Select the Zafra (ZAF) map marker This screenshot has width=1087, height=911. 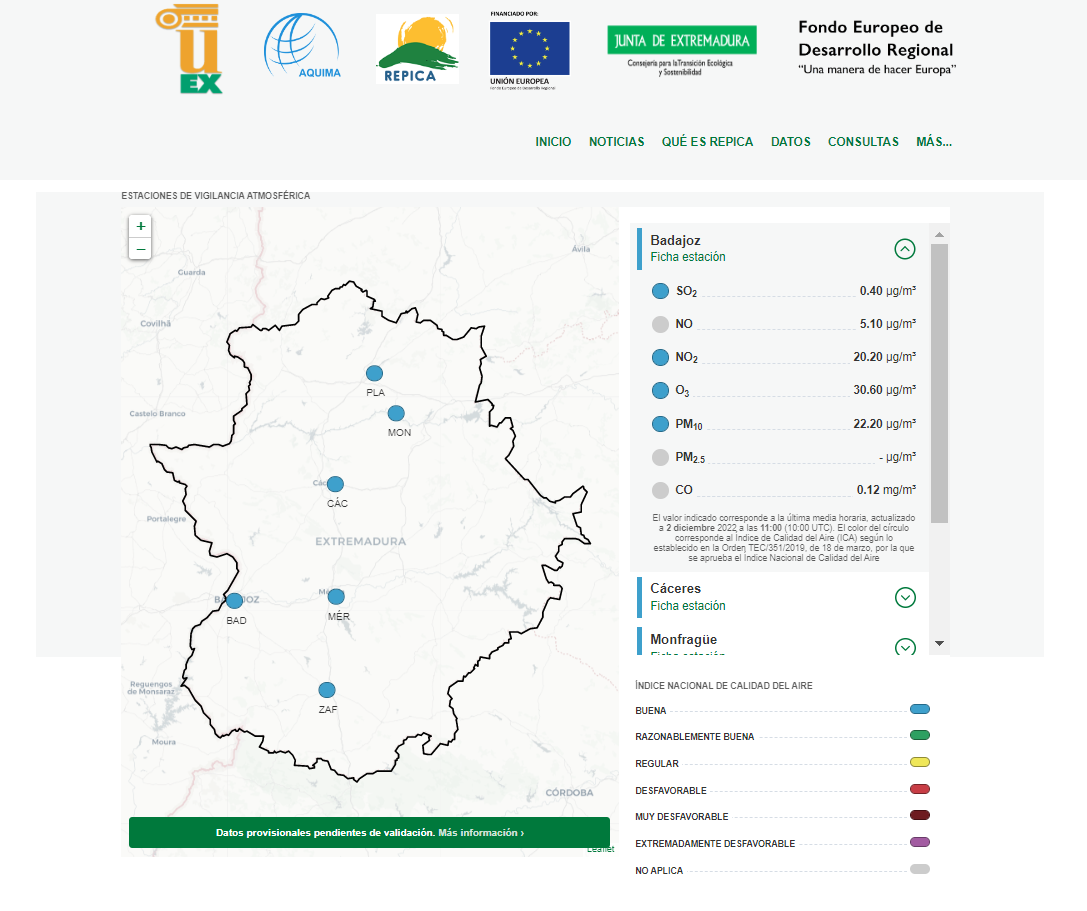pos(326,690)
